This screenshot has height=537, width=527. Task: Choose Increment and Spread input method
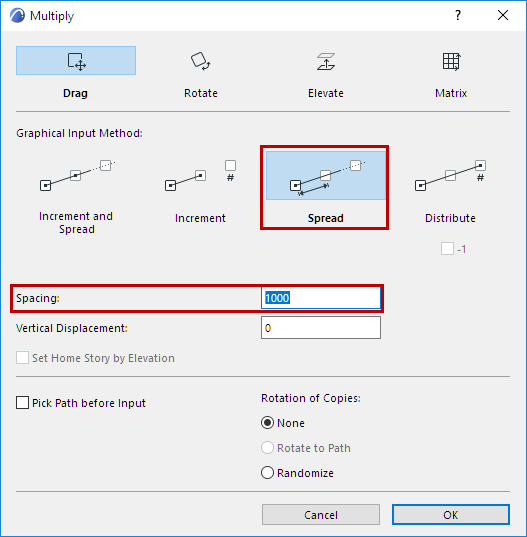[x=77, y=175]
